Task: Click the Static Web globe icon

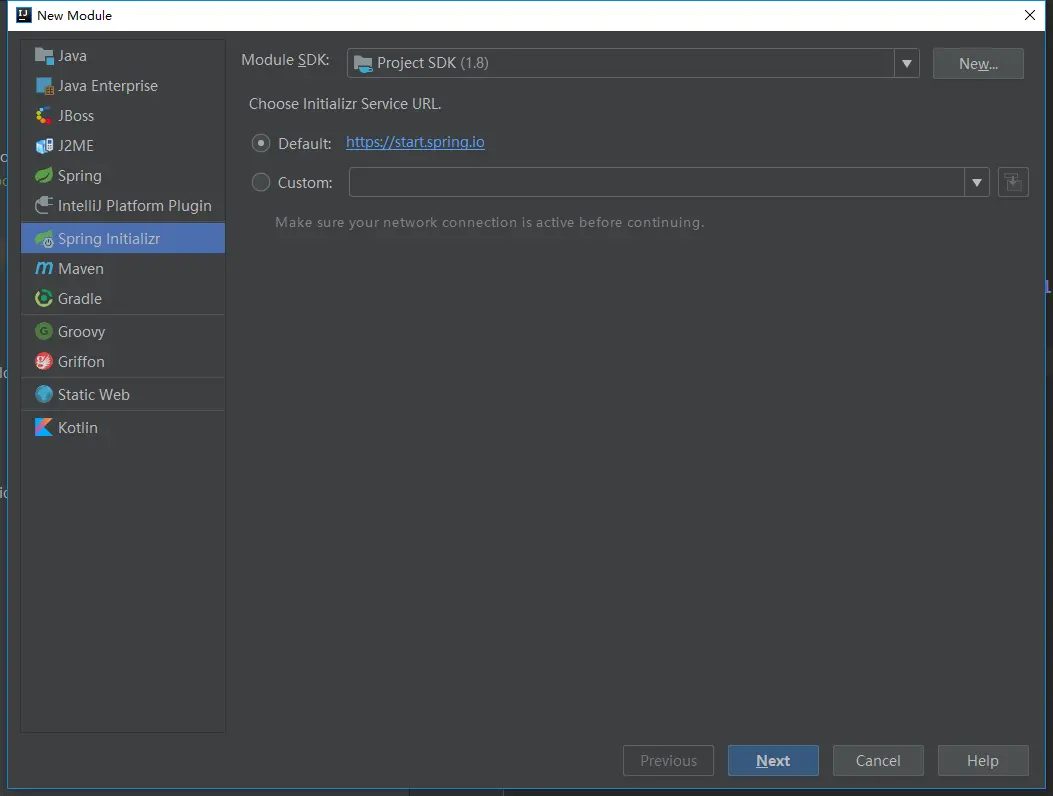Action: pyautogui.click(x=44, y=394)
